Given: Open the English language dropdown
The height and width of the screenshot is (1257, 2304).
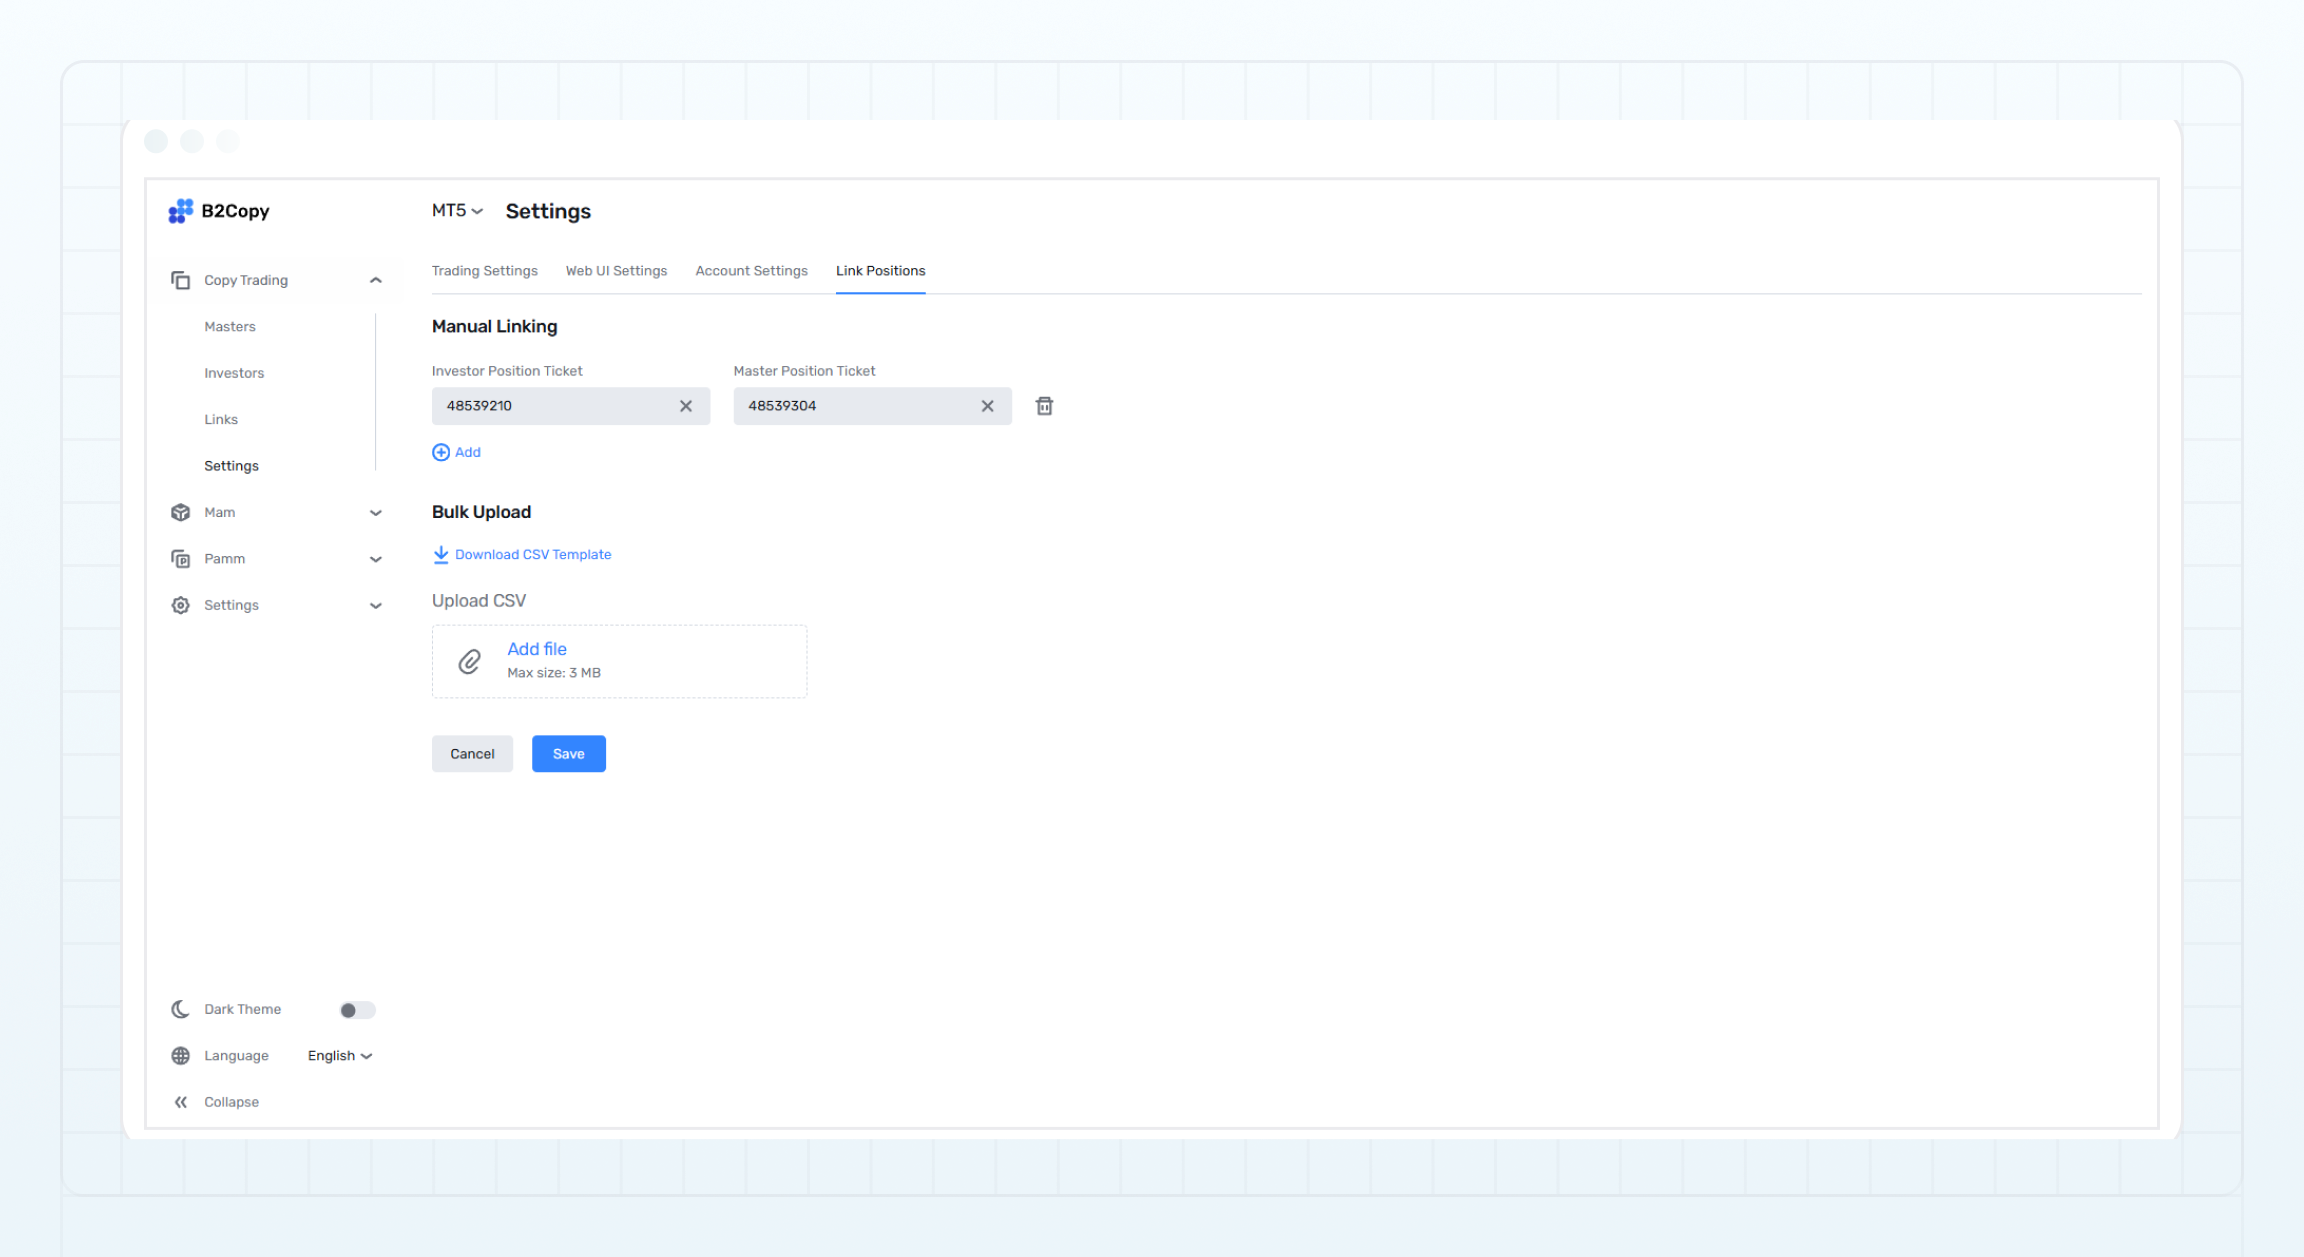Looking at the screenshot, I should point(340,1056).
